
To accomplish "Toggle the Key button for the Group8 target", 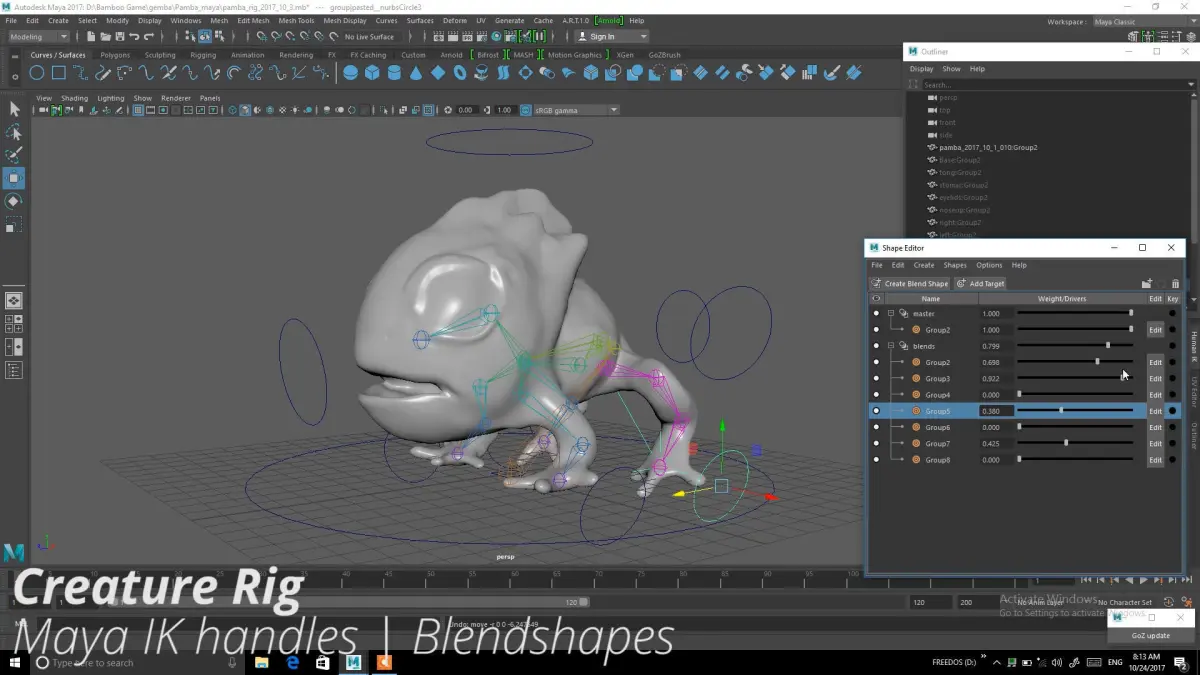I will 1173,460.
